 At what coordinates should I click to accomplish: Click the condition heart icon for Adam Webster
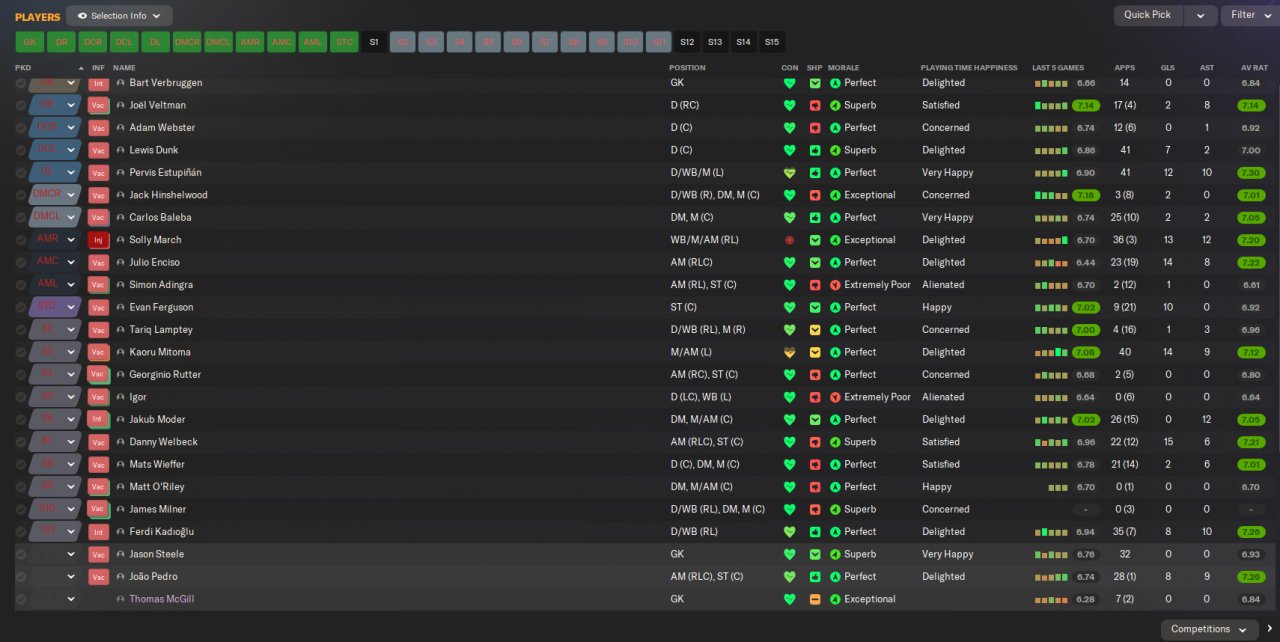tap(789, 128)
